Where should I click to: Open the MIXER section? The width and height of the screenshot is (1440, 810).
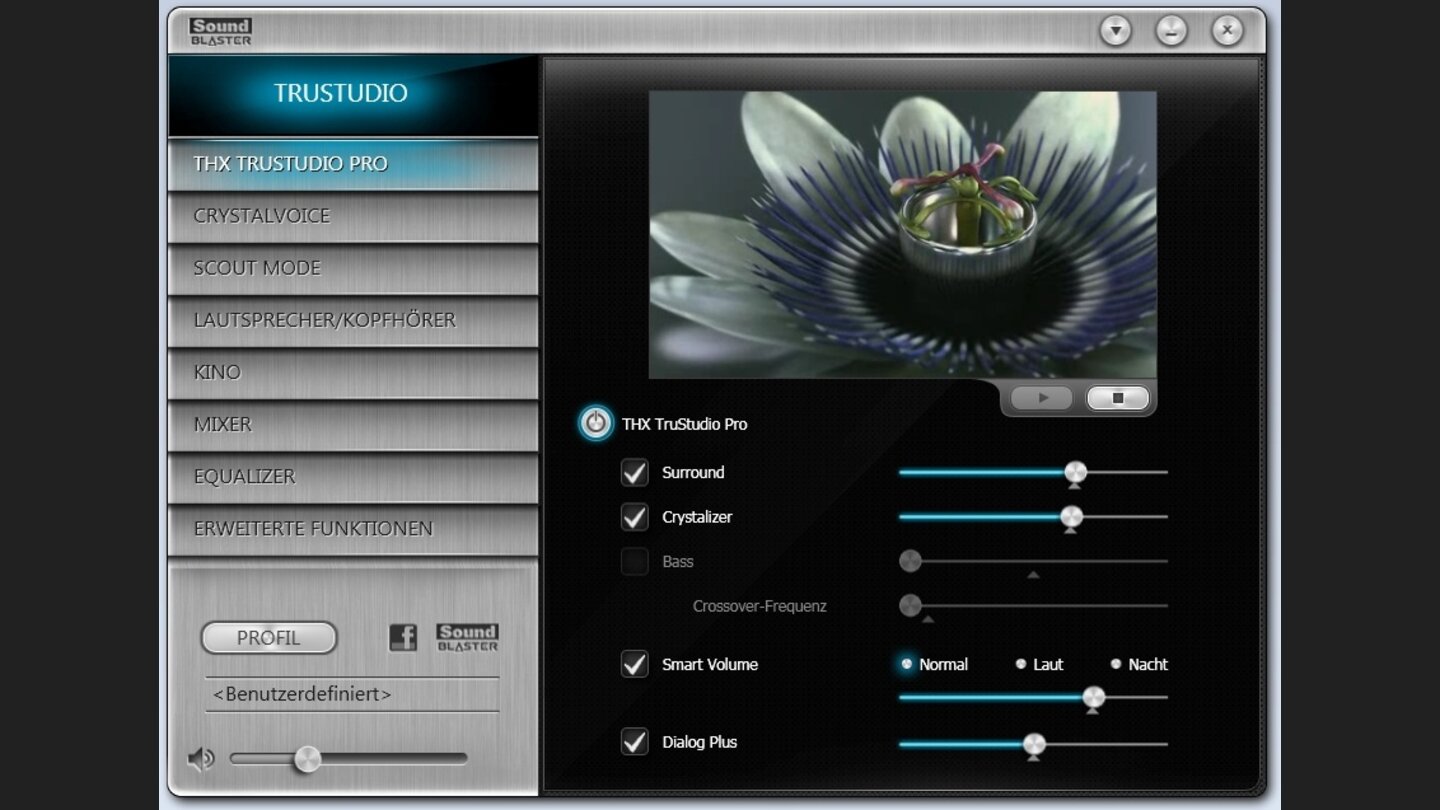pyautogui.click(x=353, y=424)
